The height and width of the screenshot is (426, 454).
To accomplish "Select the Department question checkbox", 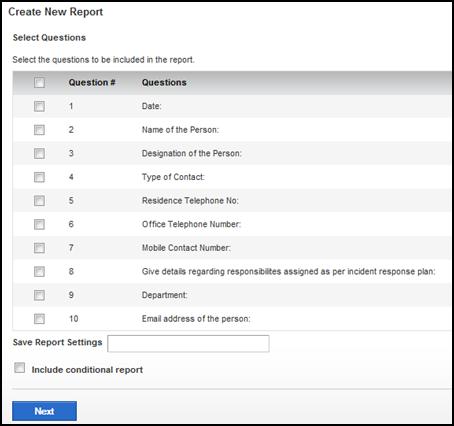I will click(39, 295).
